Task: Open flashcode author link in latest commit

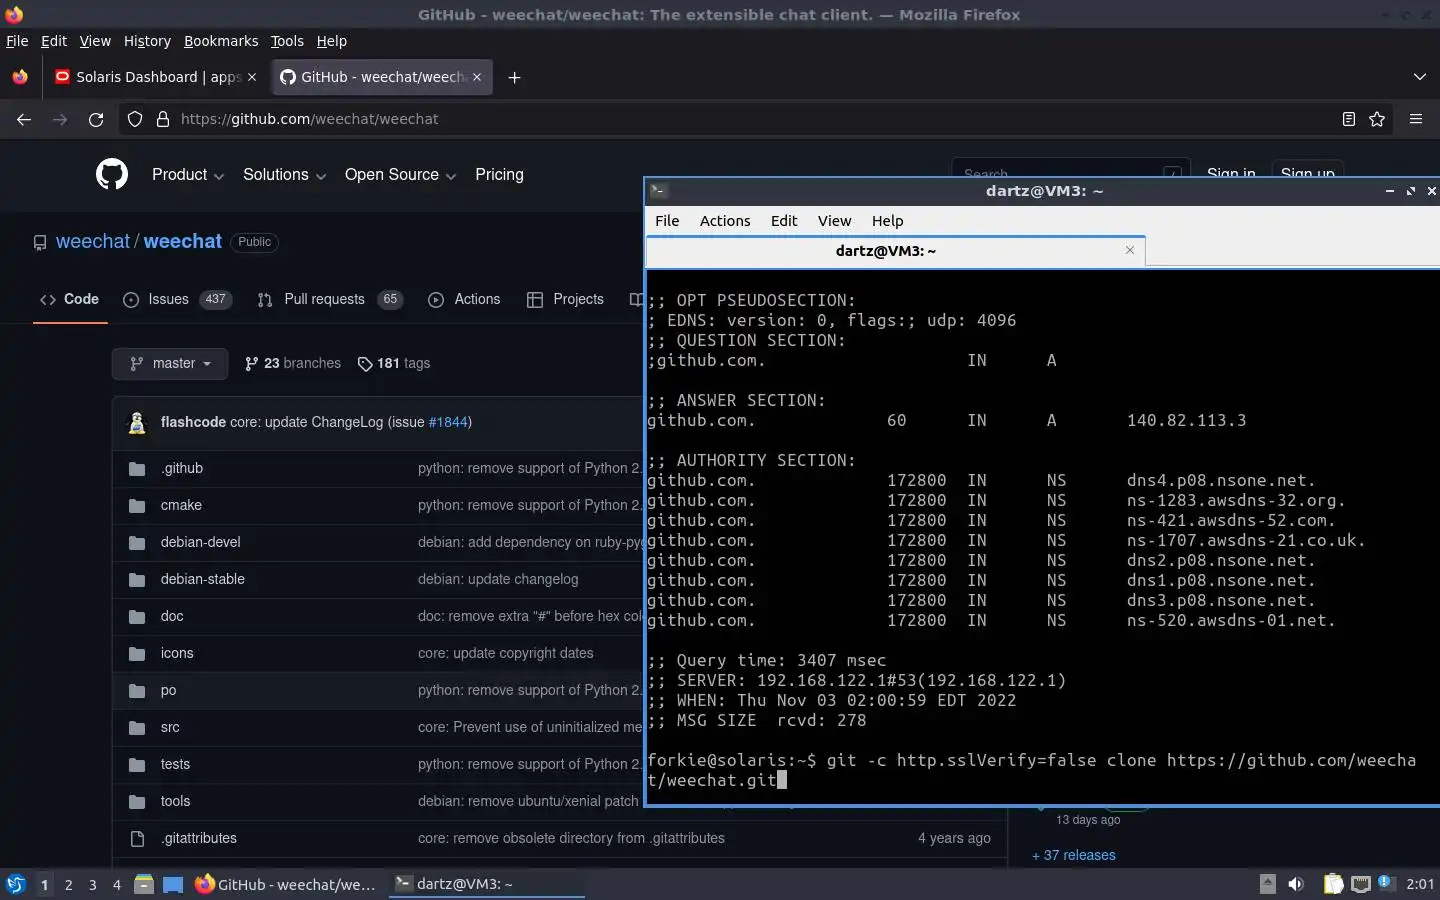Action: point(193,422)
